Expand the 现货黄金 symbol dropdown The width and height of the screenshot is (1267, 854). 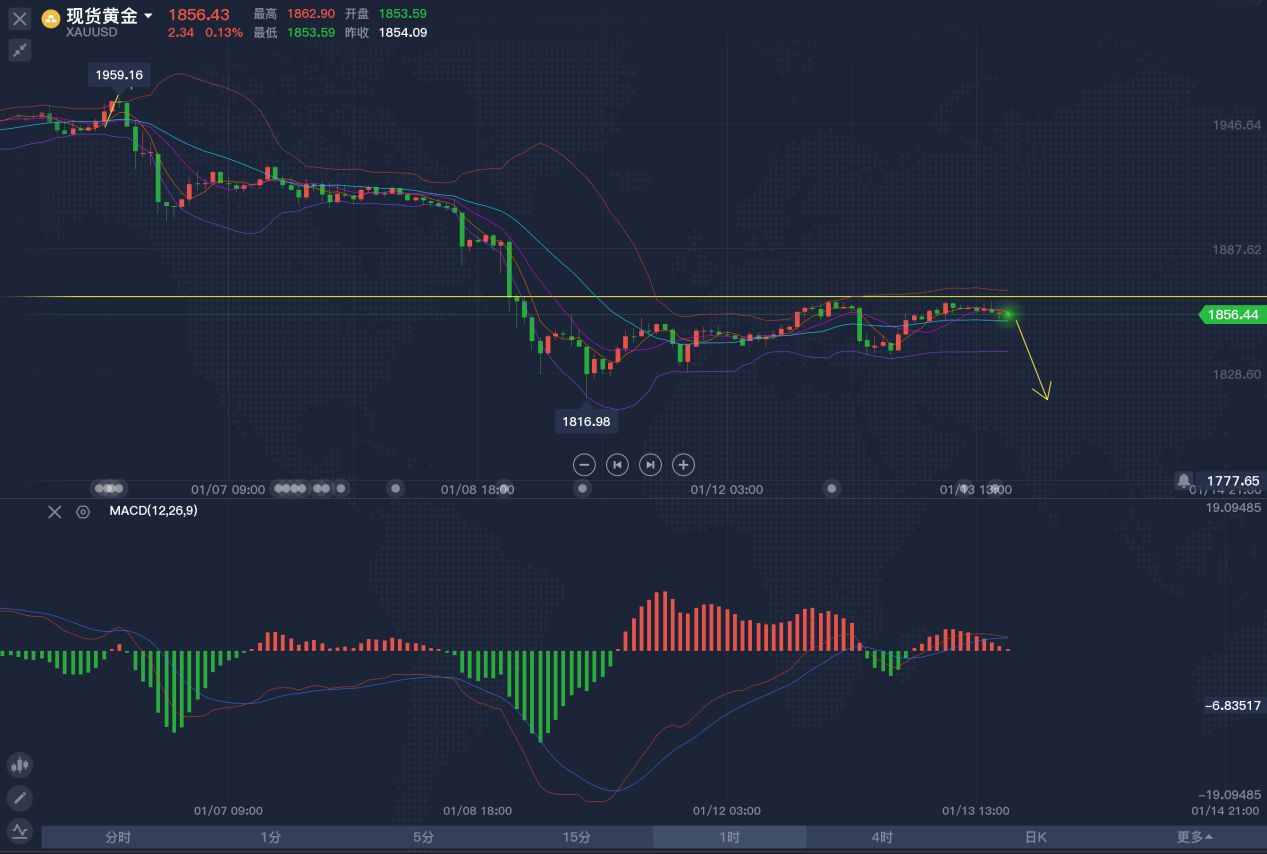point(149,16)
